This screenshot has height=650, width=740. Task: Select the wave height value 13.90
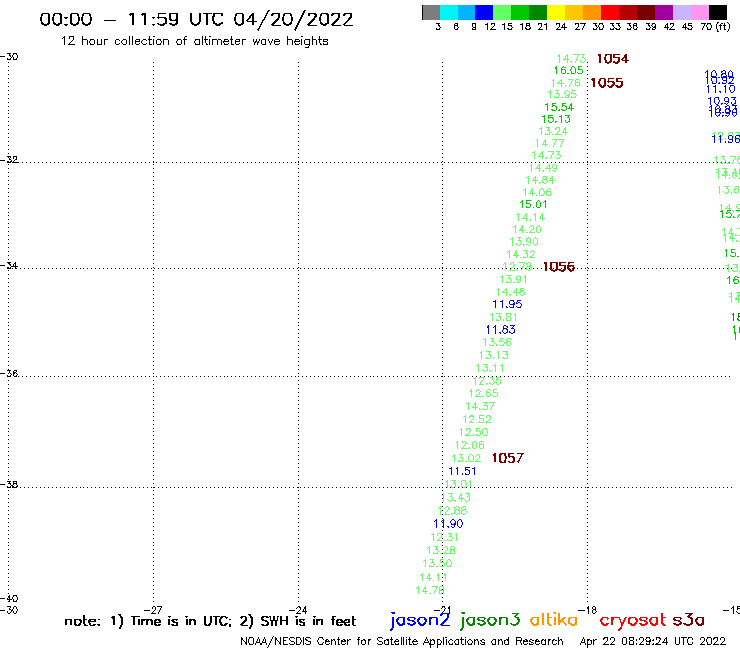point(524,242)
